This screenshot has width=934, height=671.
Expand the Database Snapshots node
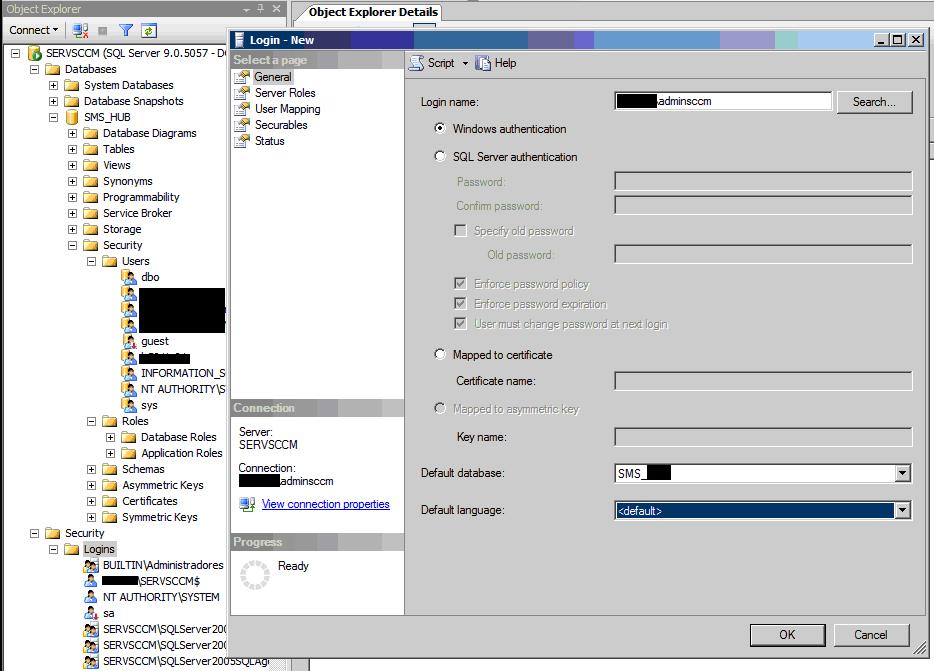[53, 101]
